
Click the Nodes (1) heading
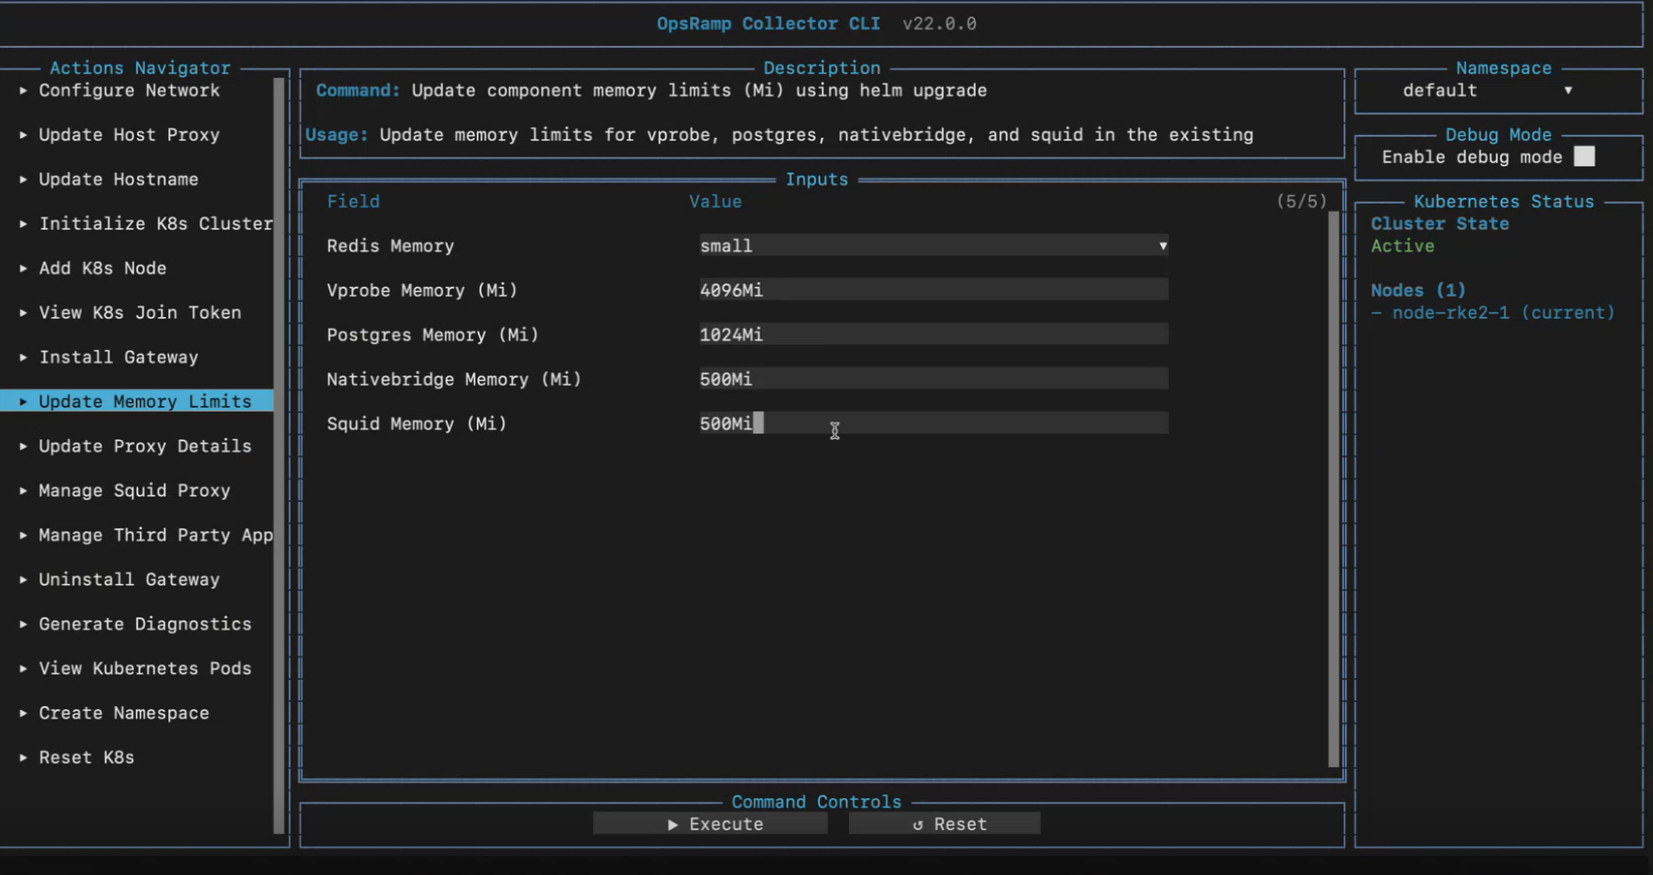click(1418, 290)
